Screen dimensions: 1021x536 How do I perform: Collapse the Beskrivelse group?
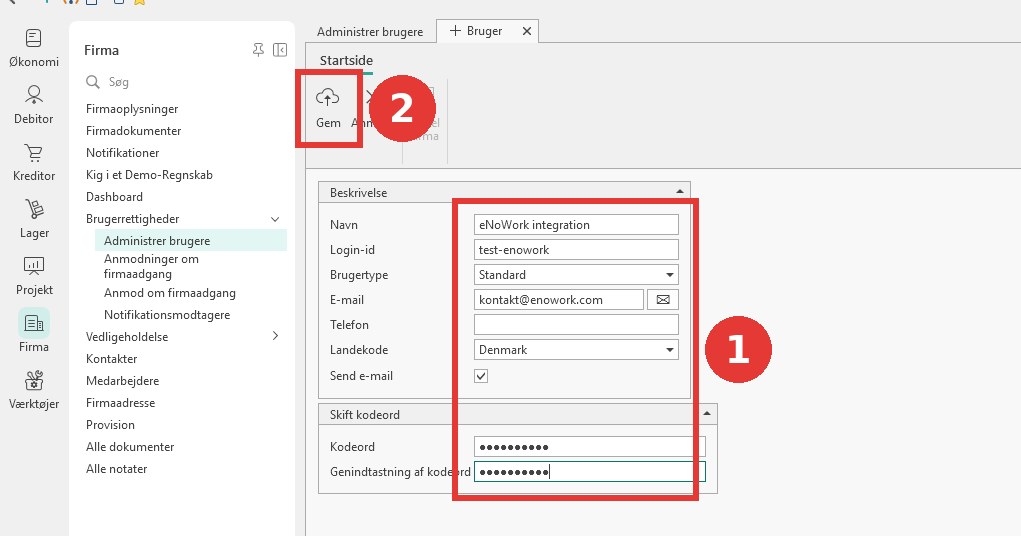point(680,191)
